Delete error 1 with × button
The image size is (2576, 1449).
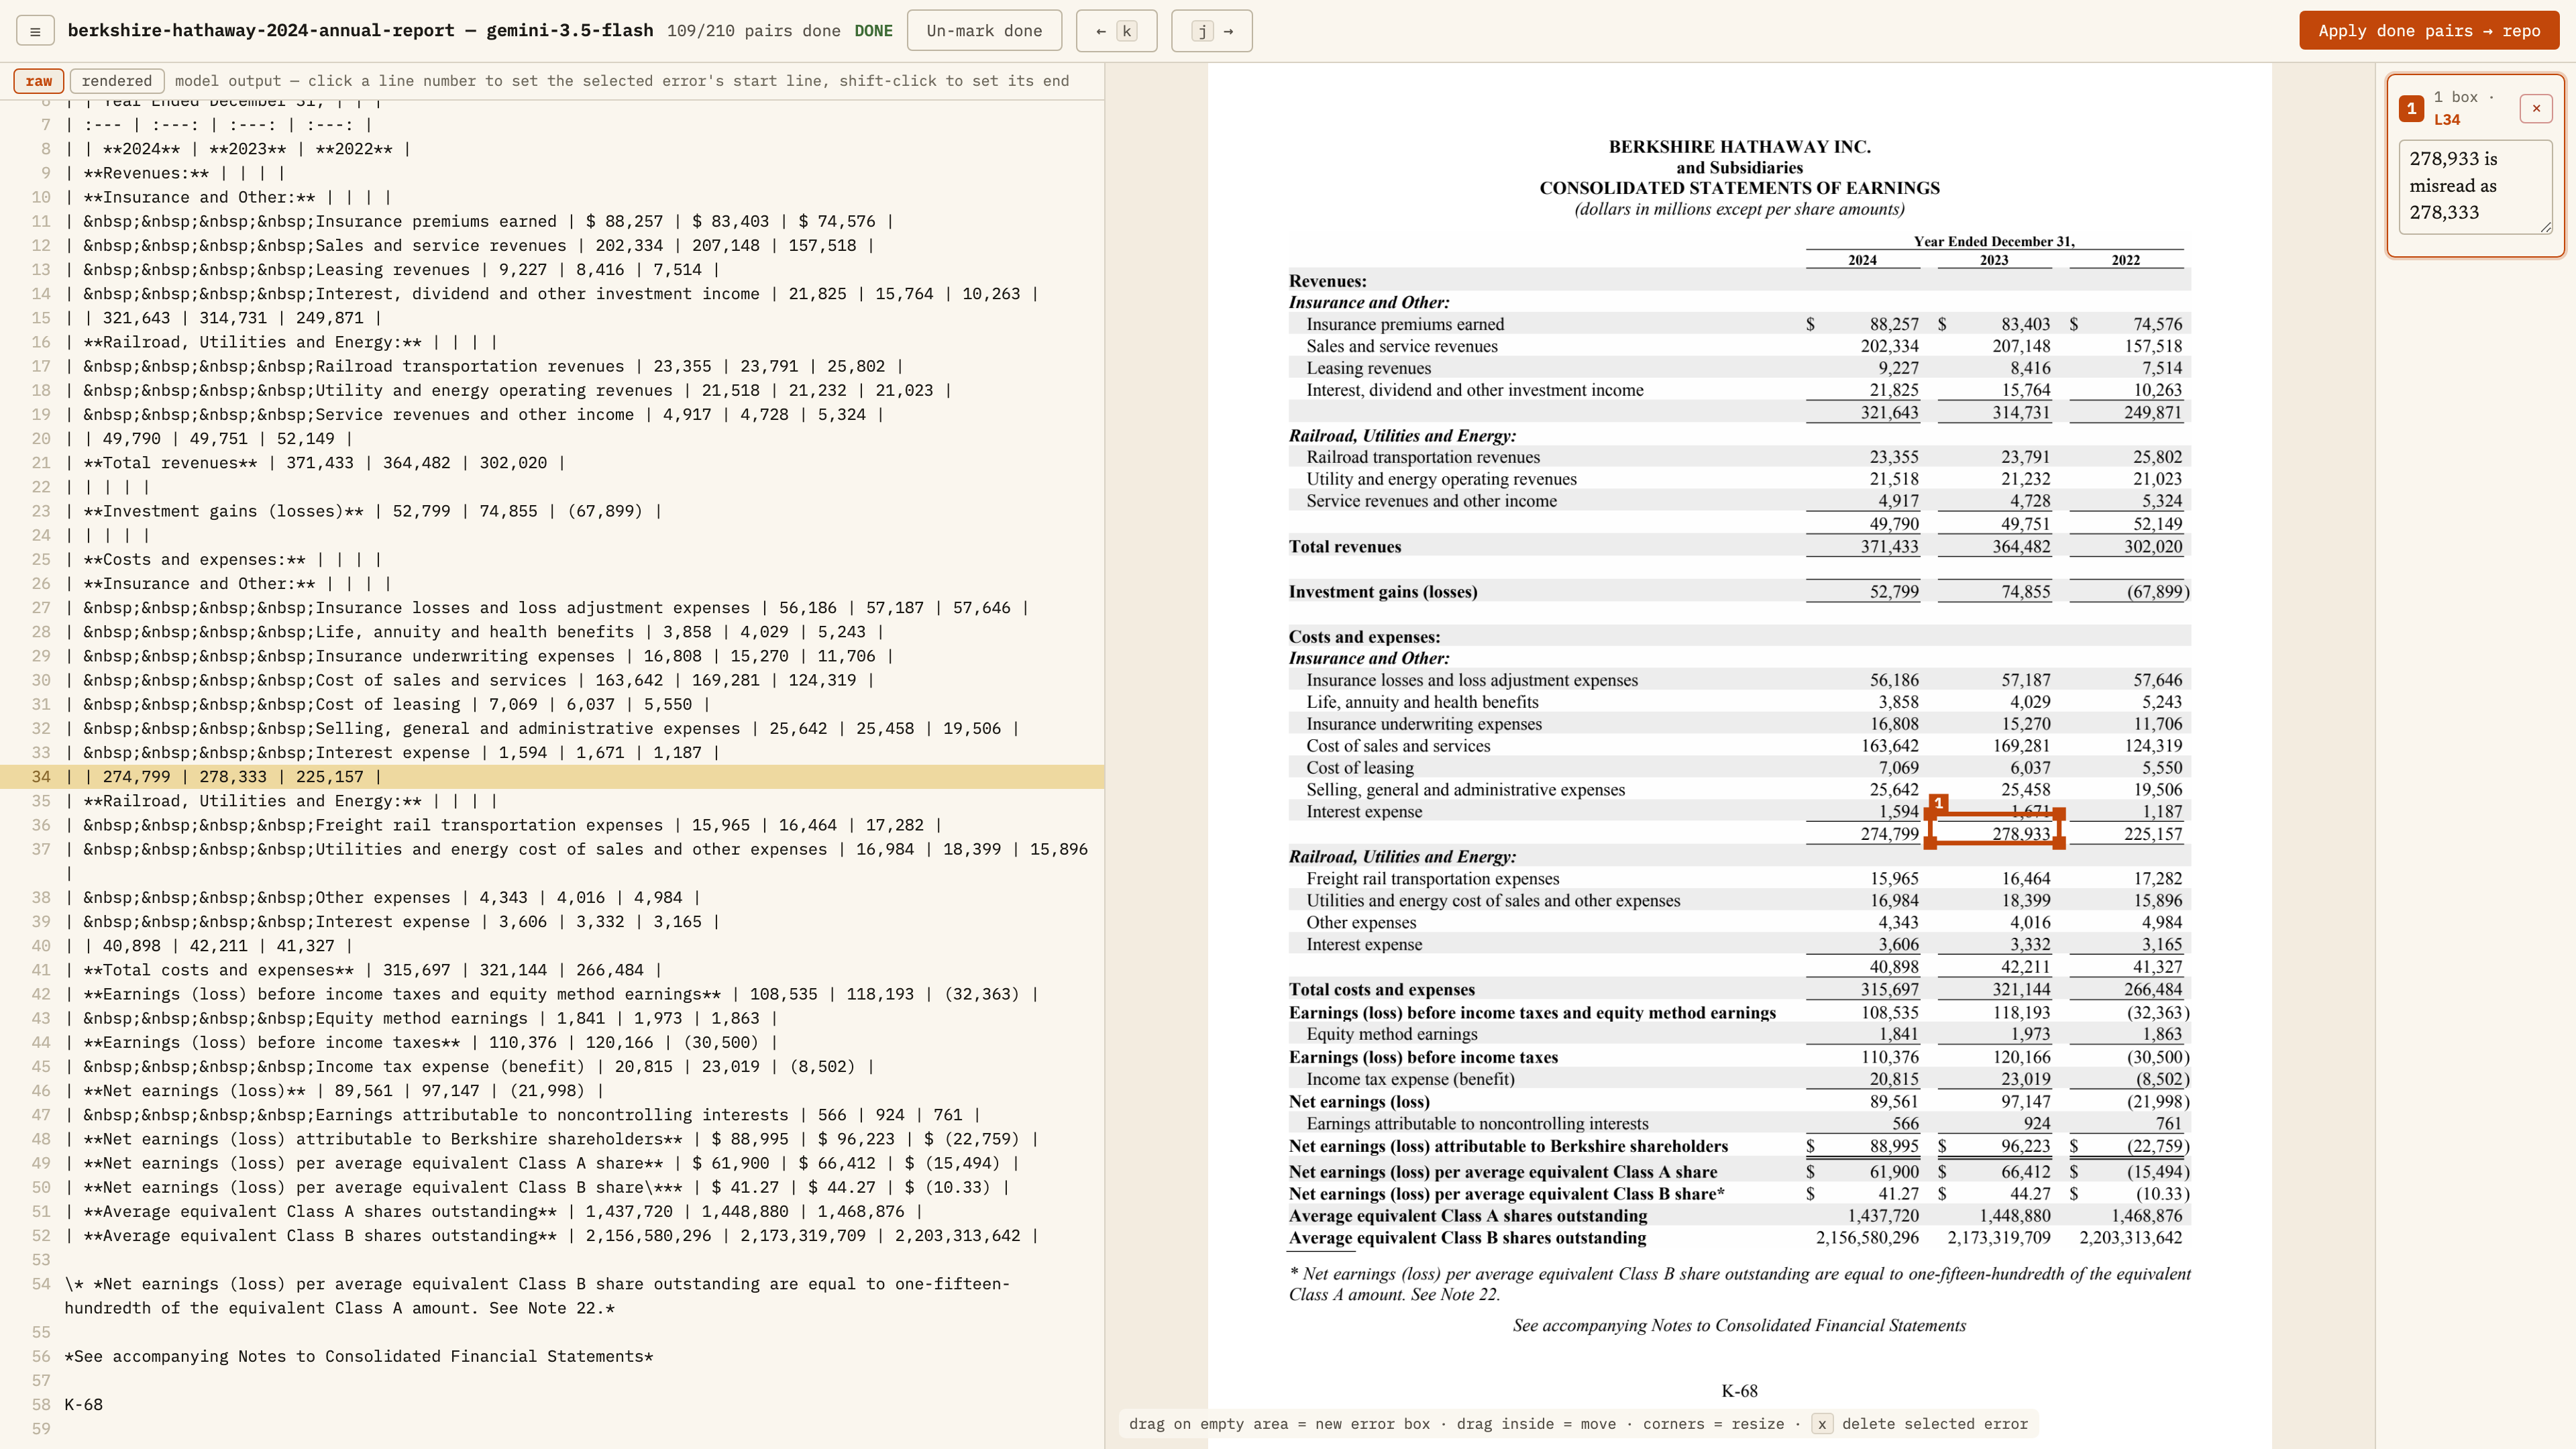[x=2536, y=108]
